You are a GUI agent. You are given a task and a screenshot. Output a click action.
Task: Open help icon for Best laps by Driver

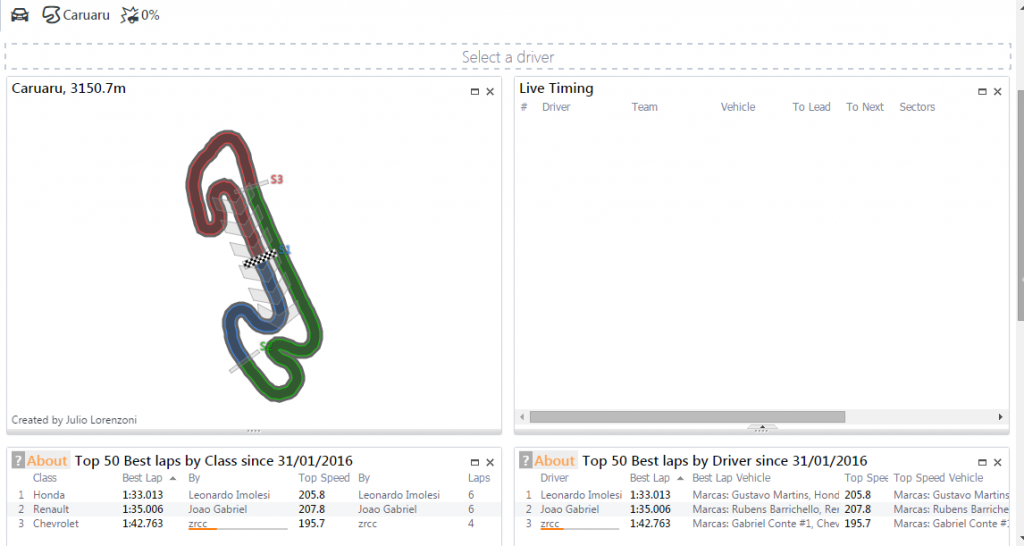pyautogui.click(x=526, y=460)
